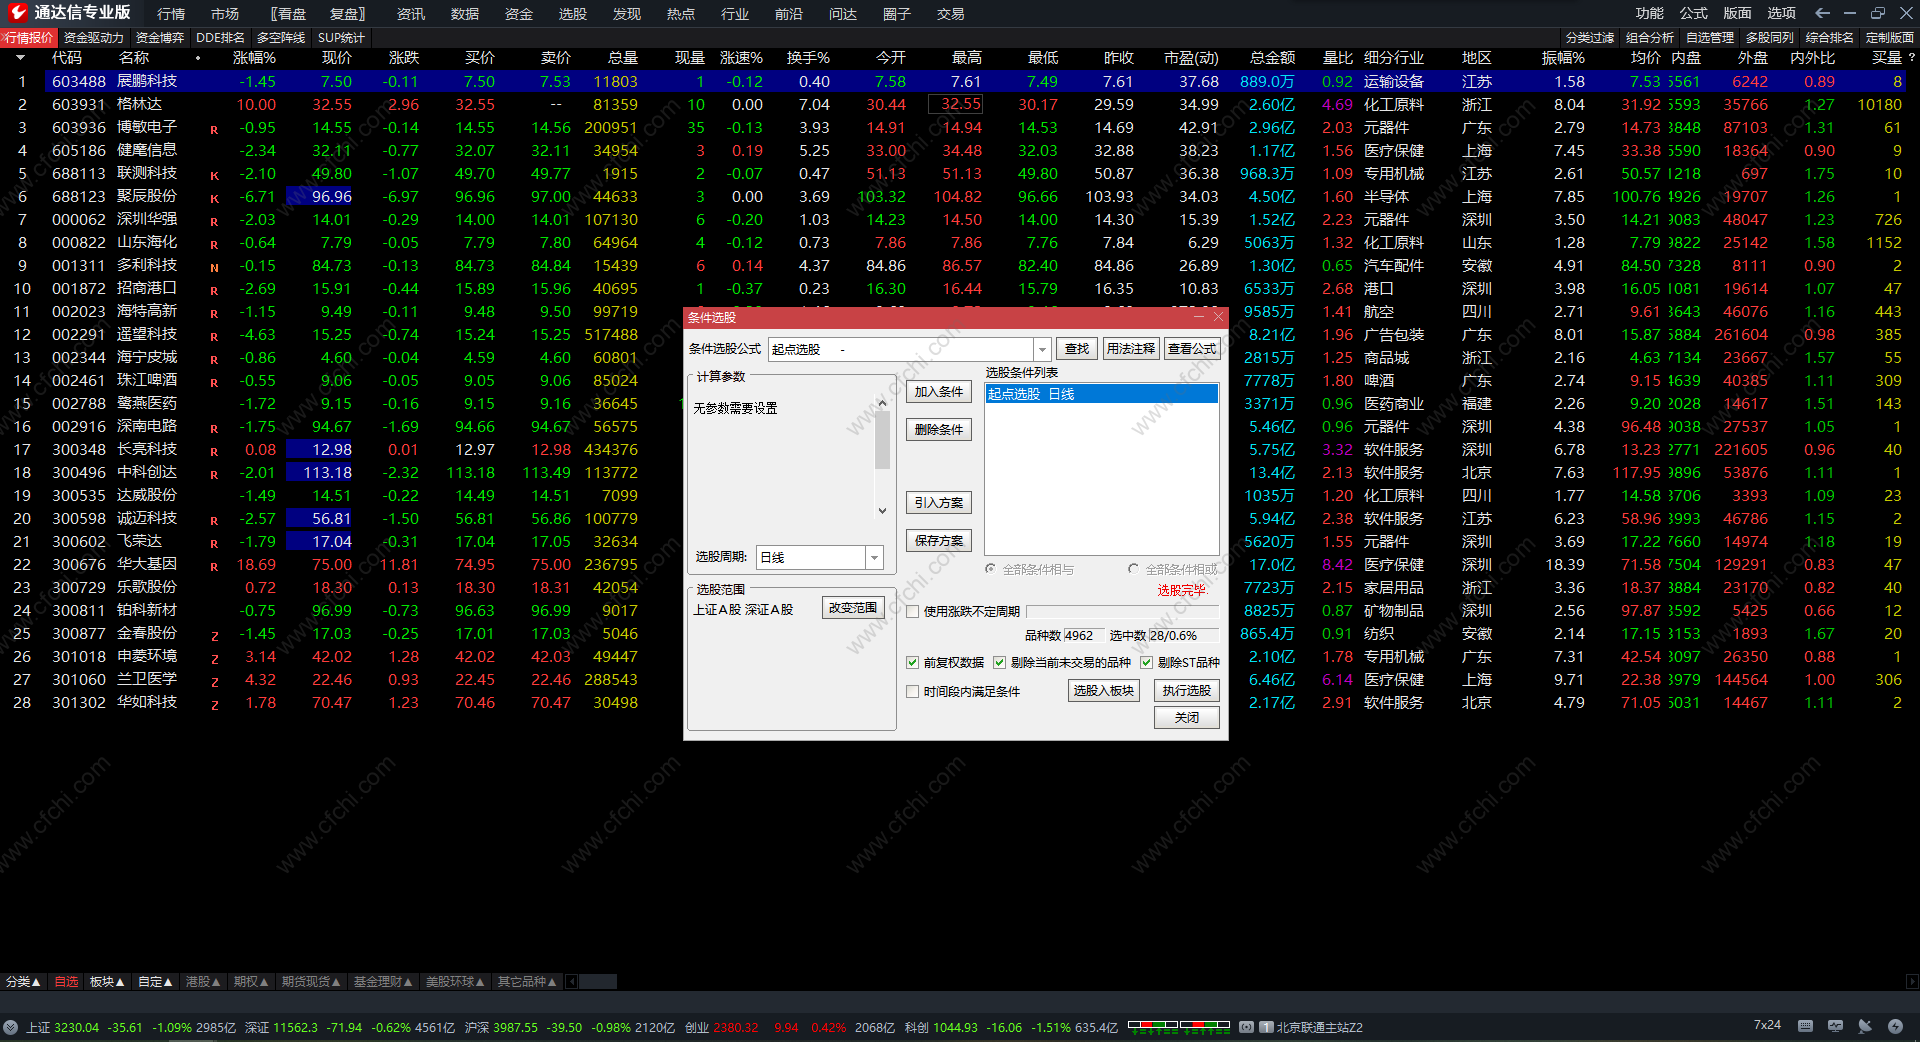This screenshot has height=1042, width=1920.
Task: Select 起点选股 日线 in condition list
Action: pos(1100,394)
